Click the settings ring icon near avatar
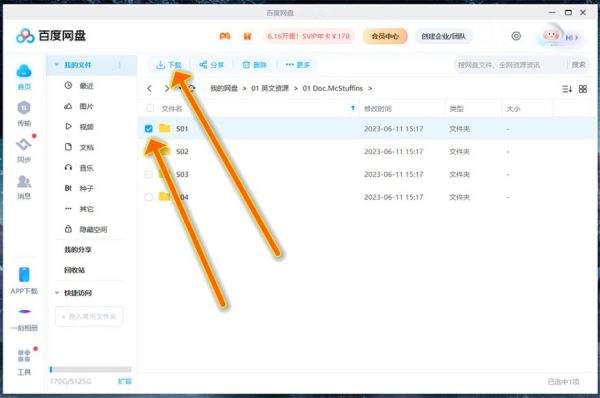The width and height of the screenshot is (600, 398). 516,36
